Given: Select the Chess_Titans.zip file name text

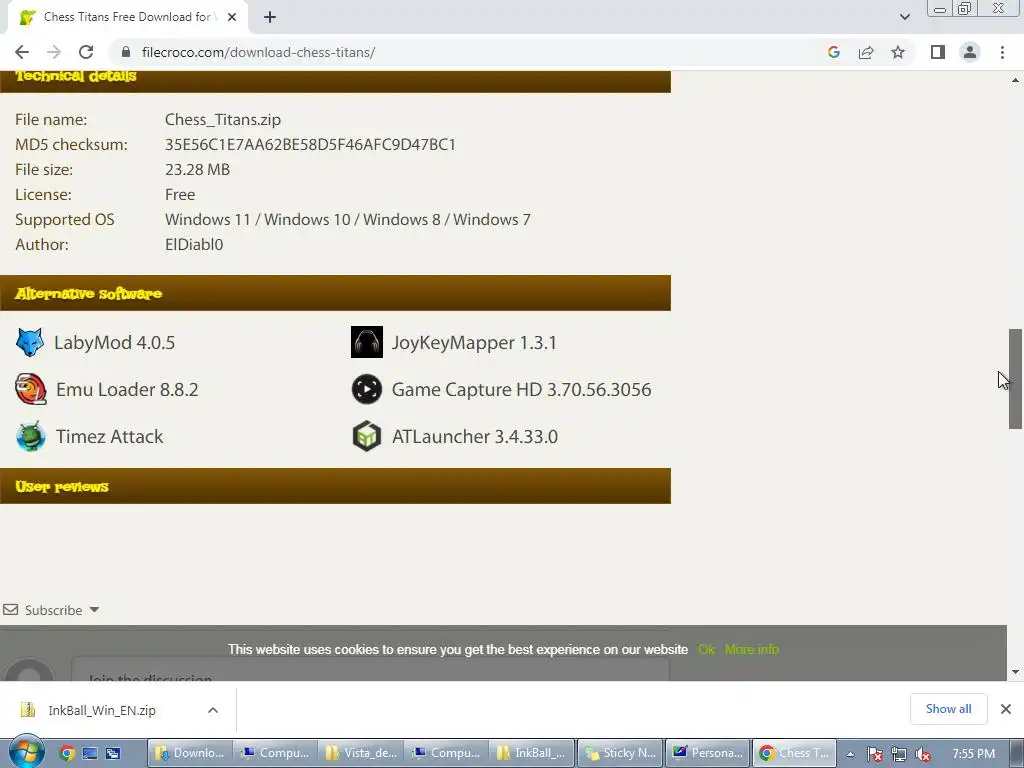Looking at the screenshot, I should [x=223, y=120].
